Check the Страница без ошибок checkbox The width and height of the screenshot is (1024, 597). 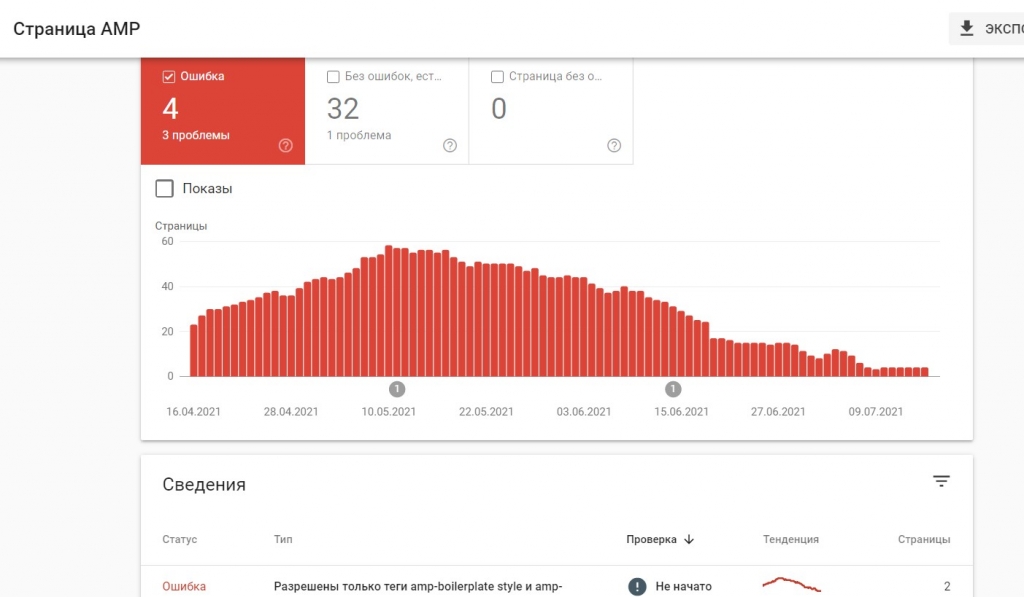click(497, 76)
